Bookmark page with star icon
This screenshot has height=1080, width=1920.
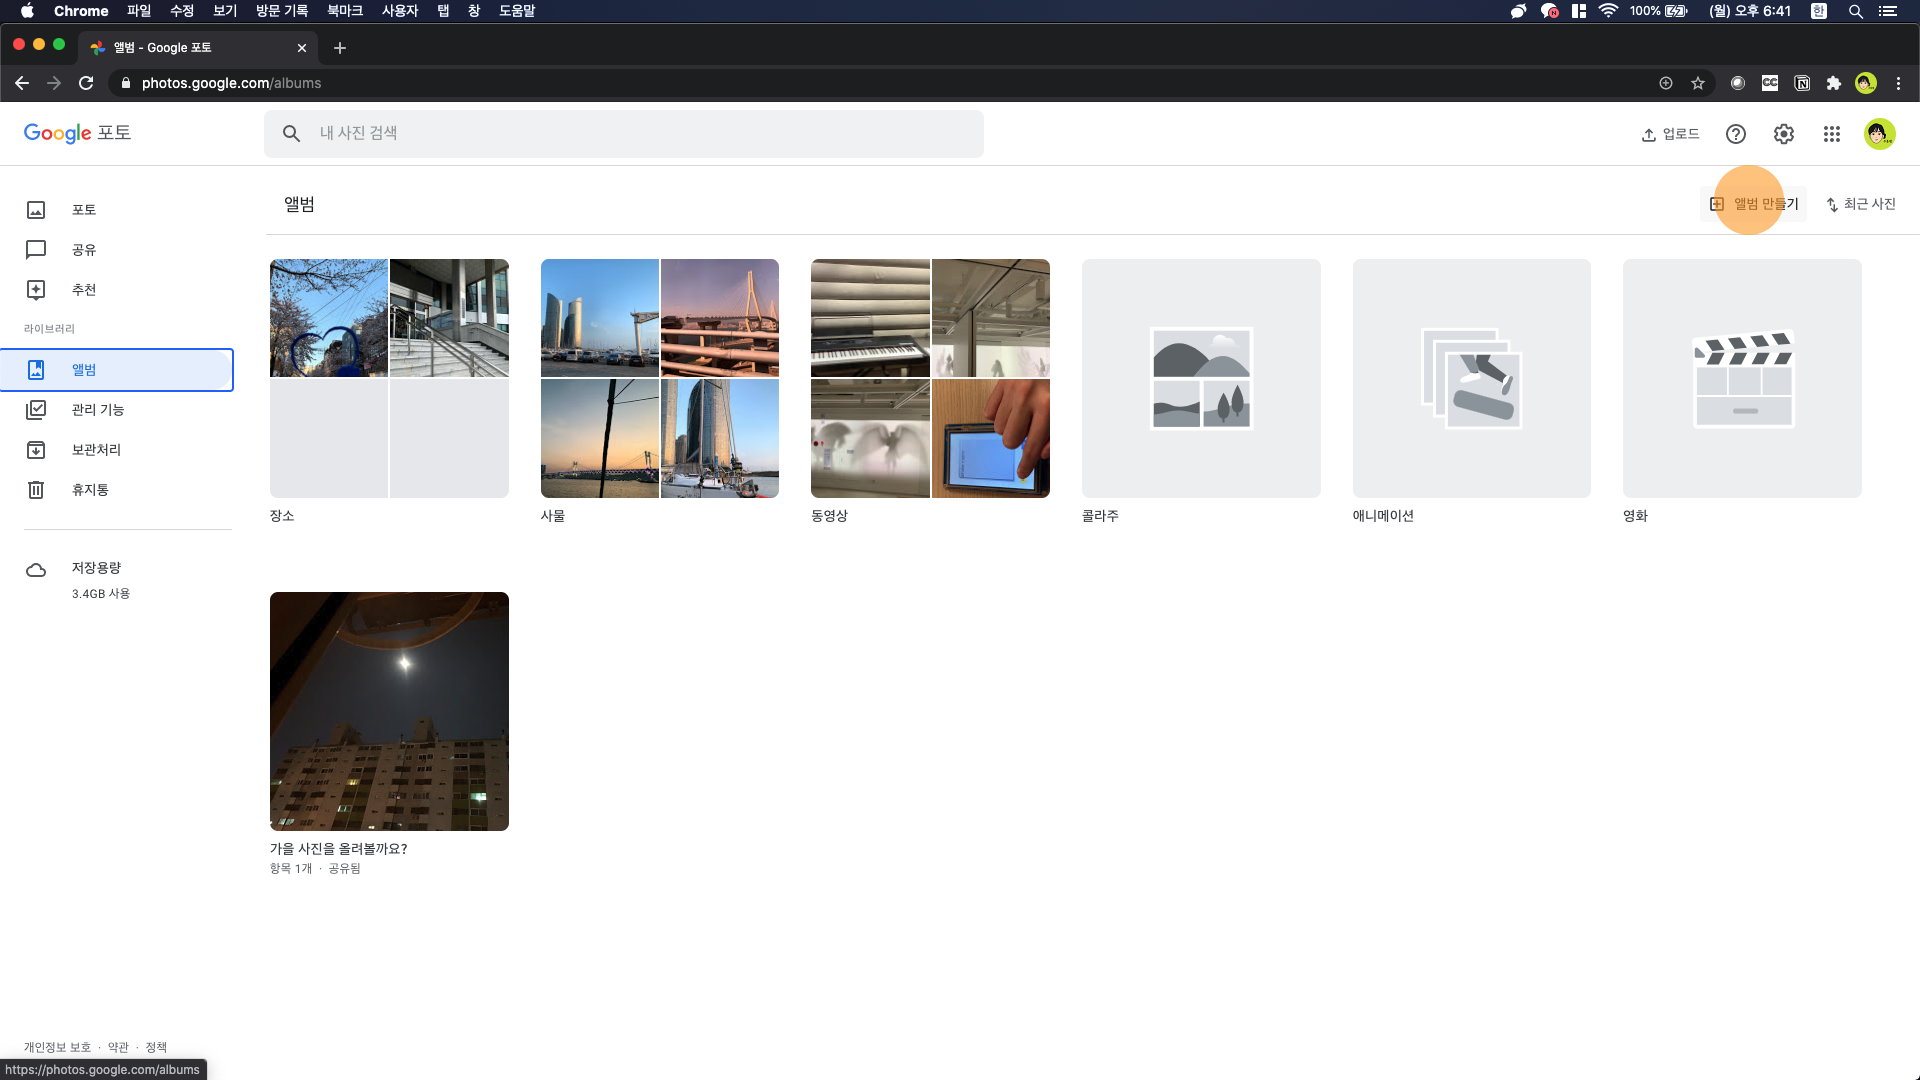(x=1698, y=83)
